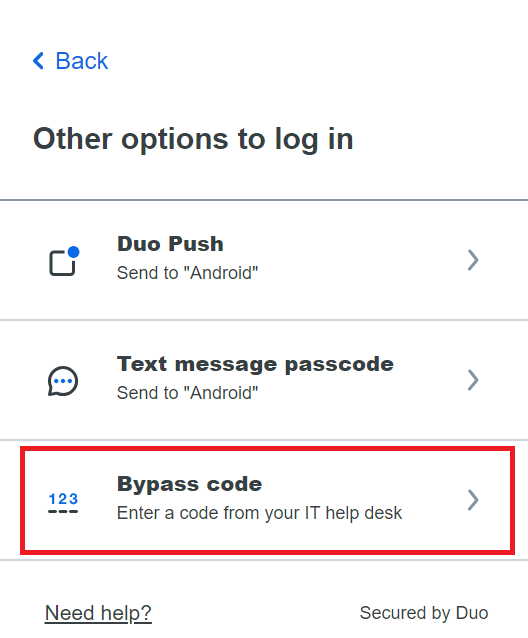This screenshot has width=528, height=638.
Task: Open Bypass code via its right chevron
Action: [473, 500]
